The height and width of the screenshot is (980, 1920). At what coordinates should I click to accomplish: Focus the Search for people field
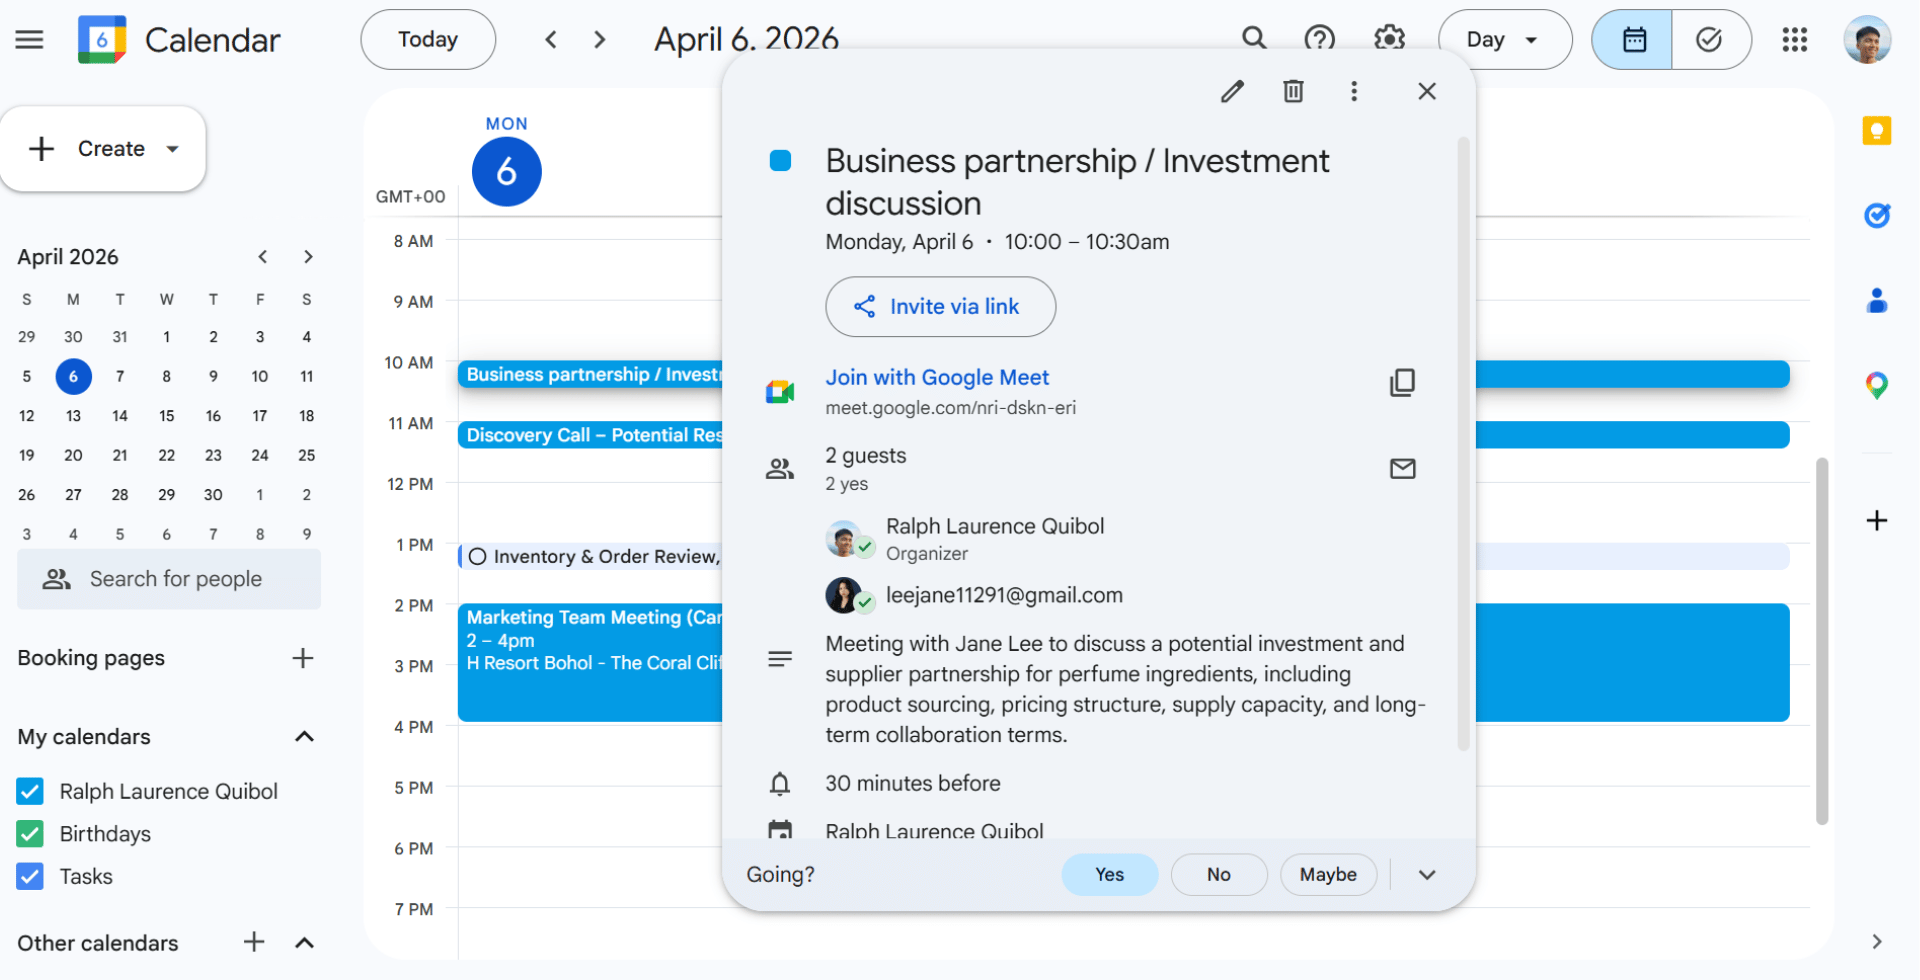[169, 579]
